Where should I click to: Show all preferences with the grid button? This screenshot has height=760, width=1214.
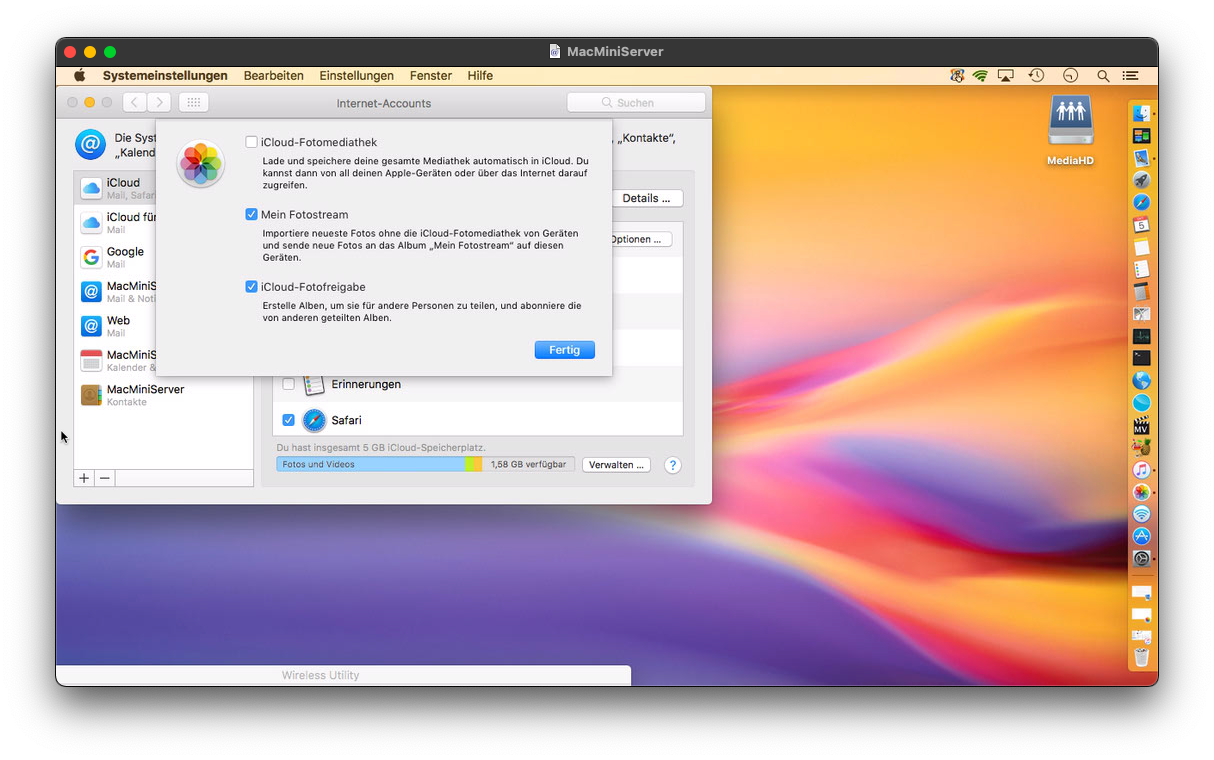[x=194, y=102]
